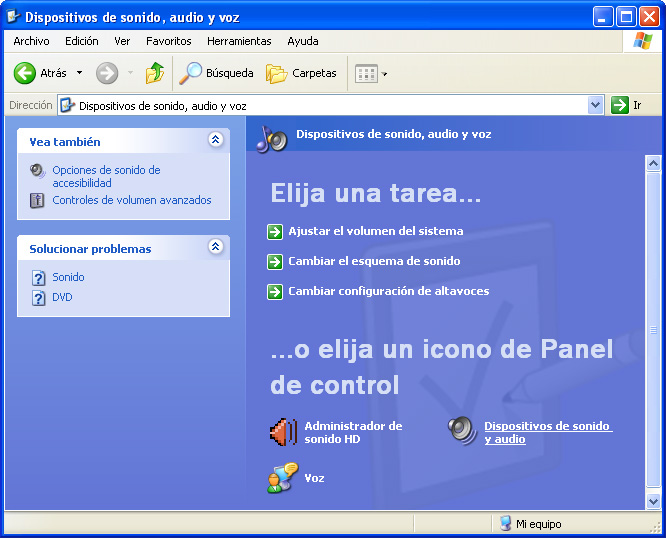
Task: Open the Edición menu
Action: tap(82, 41)
